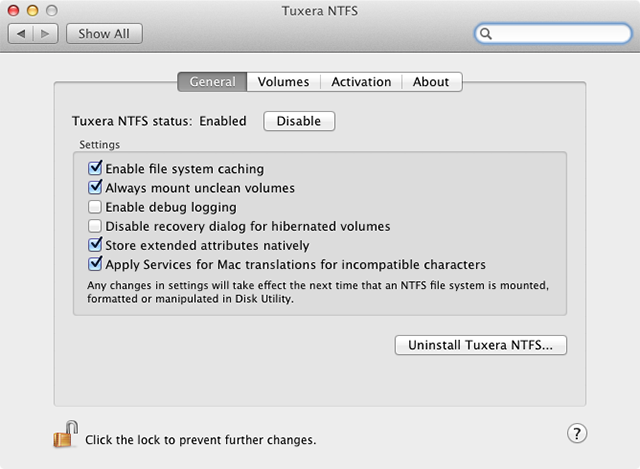Toggle Always mount unclean volumes
The height and width of the screenshot is (469, 640).
coord(95,187)
